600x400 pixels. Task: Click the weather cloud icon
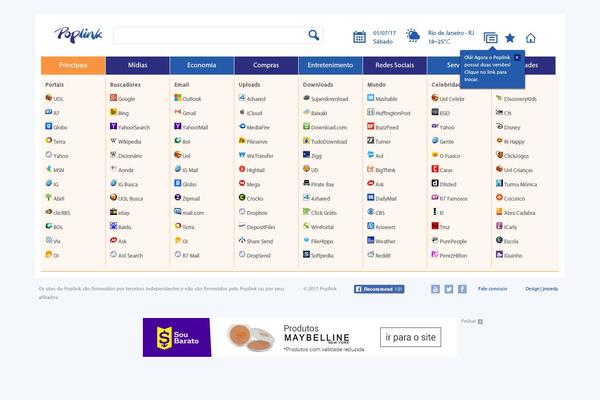[x=413, y=36]
